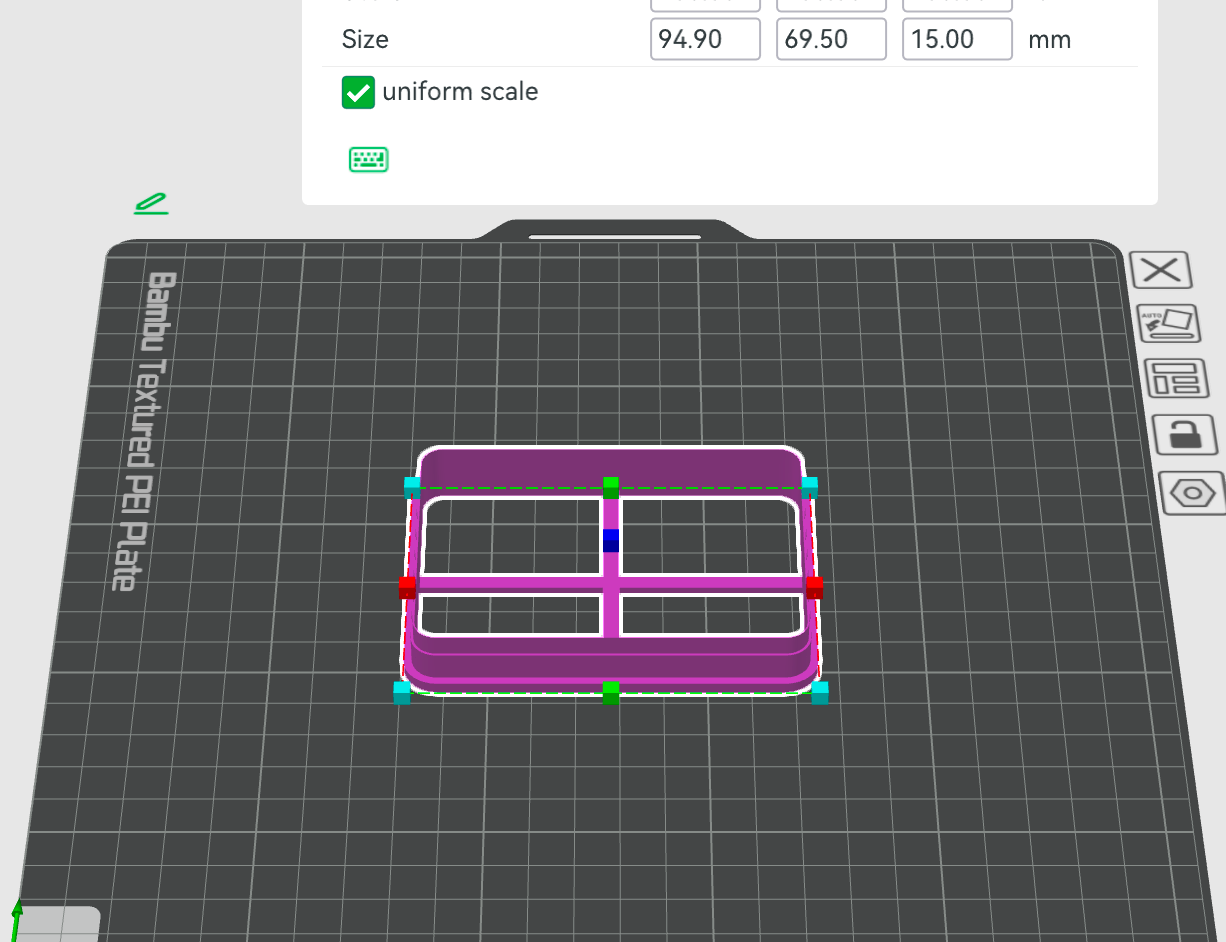Screen dimensions: 1226x942
Task: Click the blue Z-axis scale handle
Action: pos(611,540)
